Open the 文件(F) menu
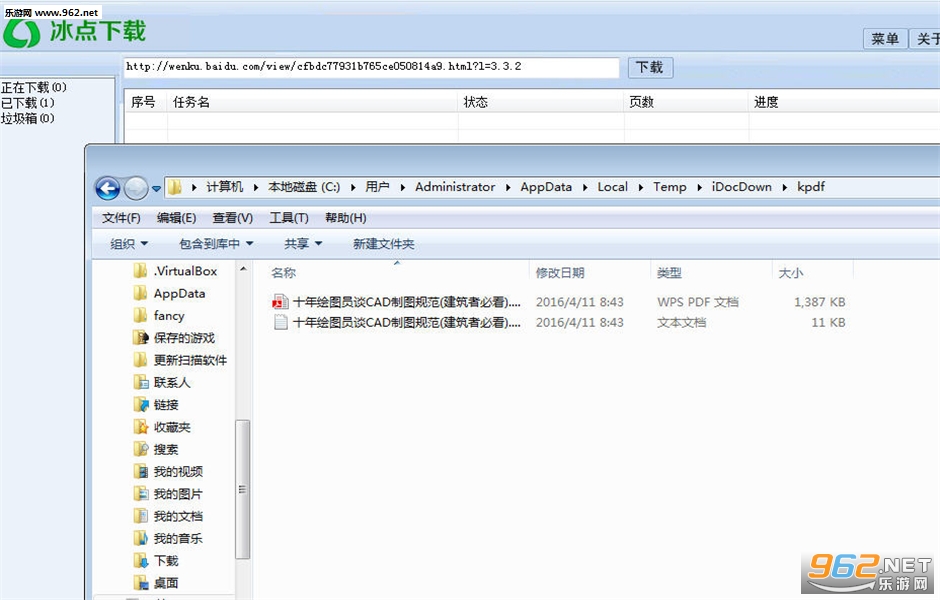This screenshot has width=940, height=600. click(x=121, y=218)
